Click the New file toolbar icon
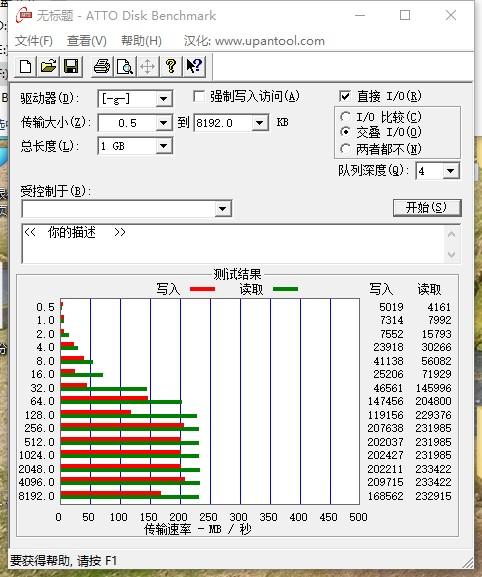Viewport: 482px width, 577px height. (25, 67)
